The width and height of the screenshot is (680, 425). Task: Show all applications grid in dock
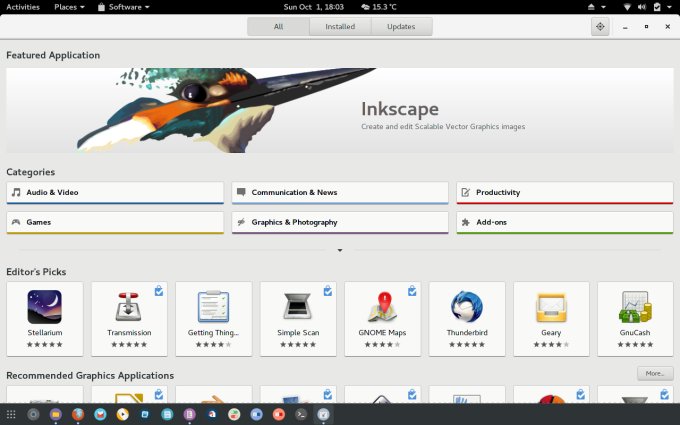pyautogui.click(x=11, y=415)
